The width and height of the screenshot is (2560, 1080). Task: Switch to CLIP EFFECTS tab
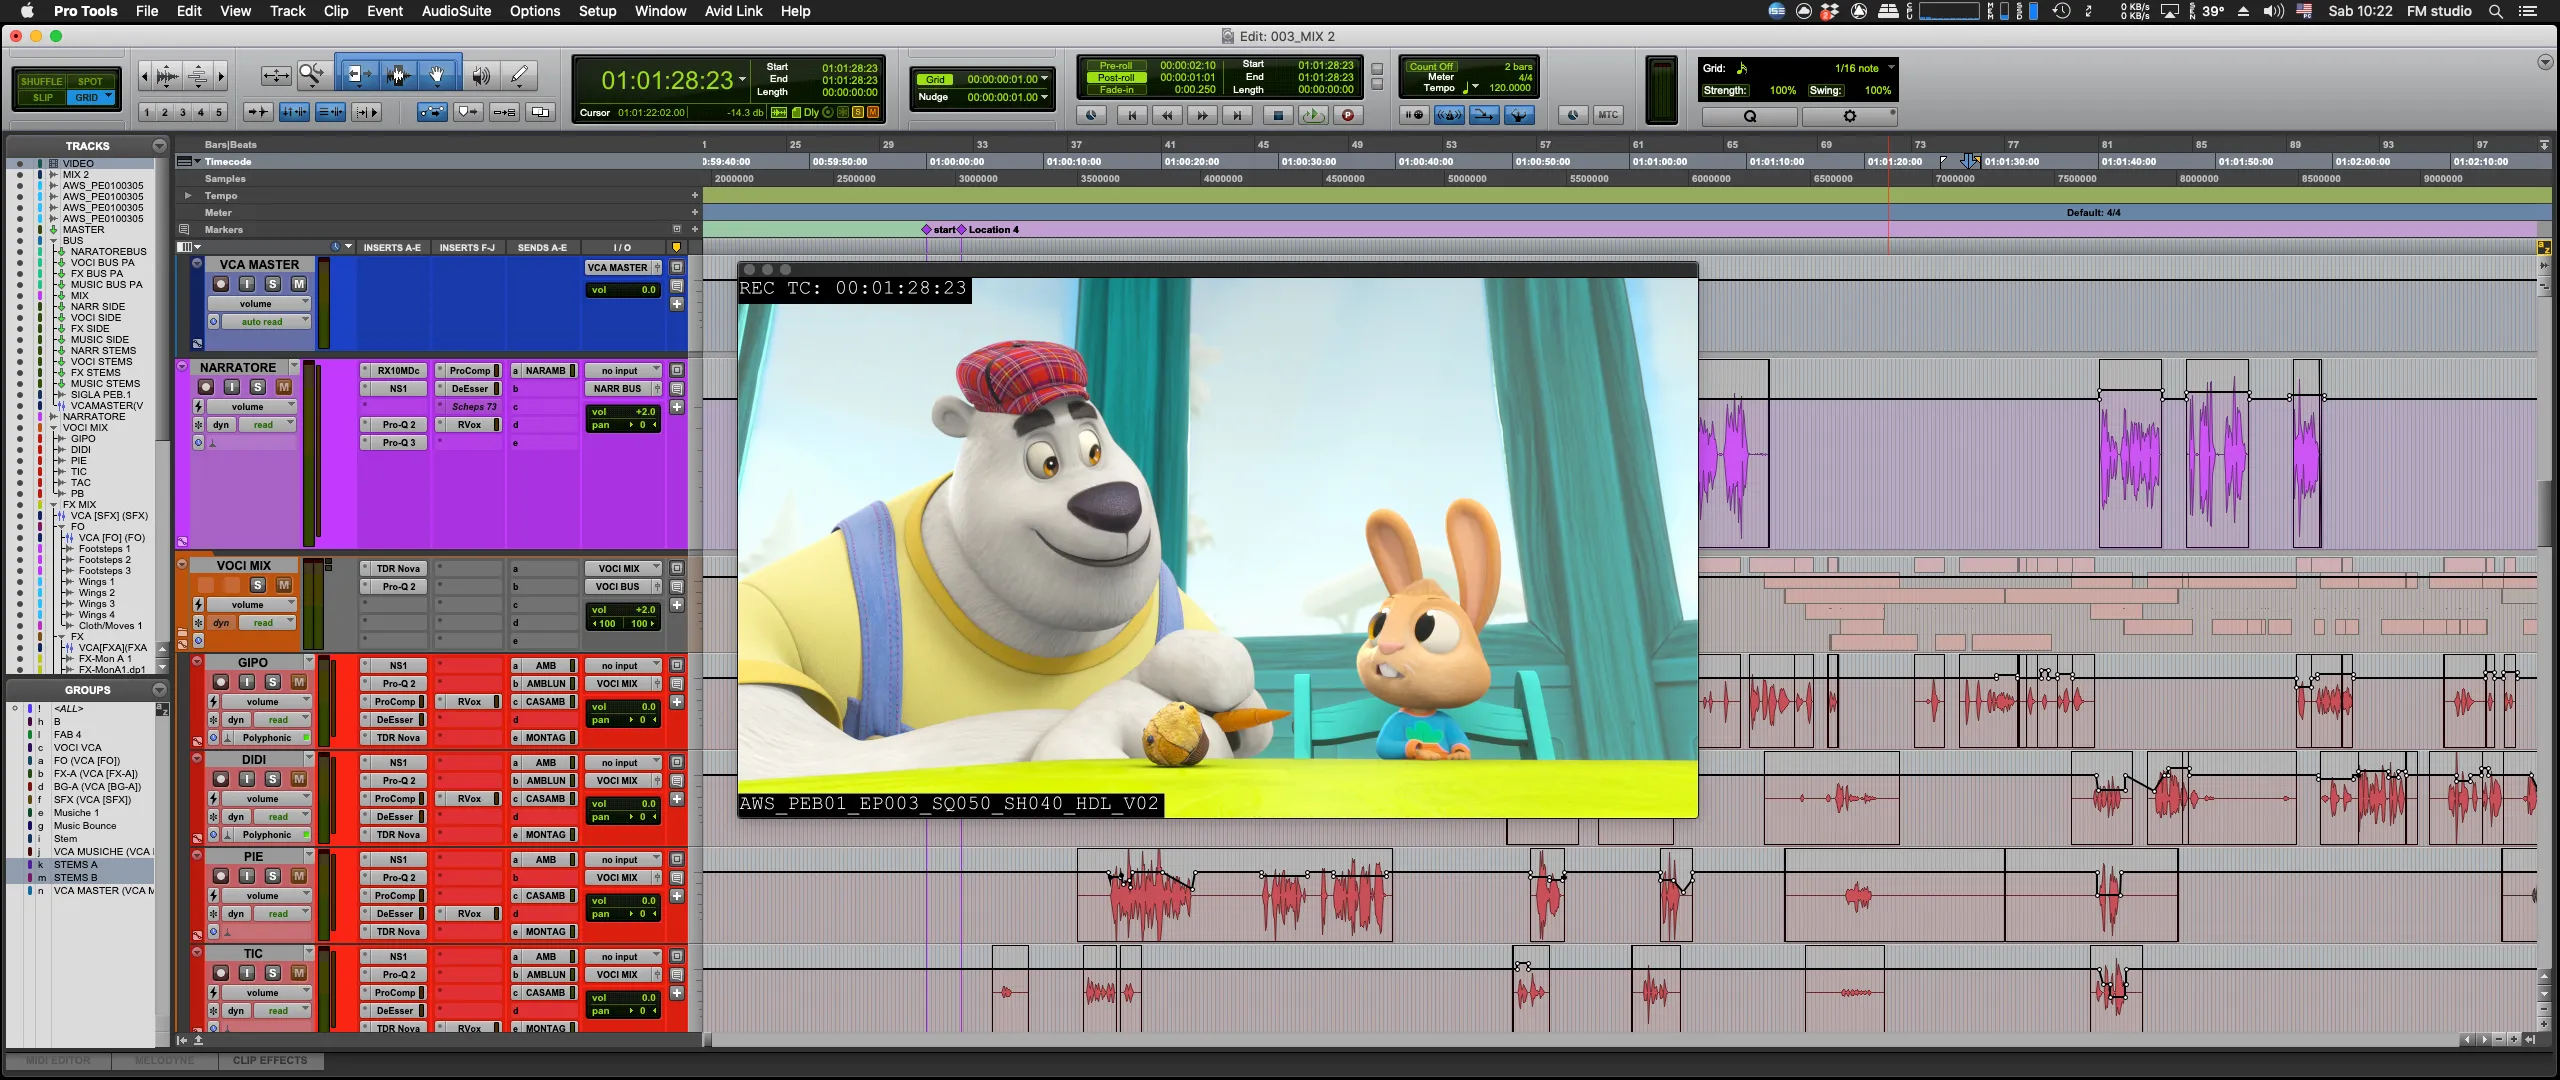(x=270, y=1060)
